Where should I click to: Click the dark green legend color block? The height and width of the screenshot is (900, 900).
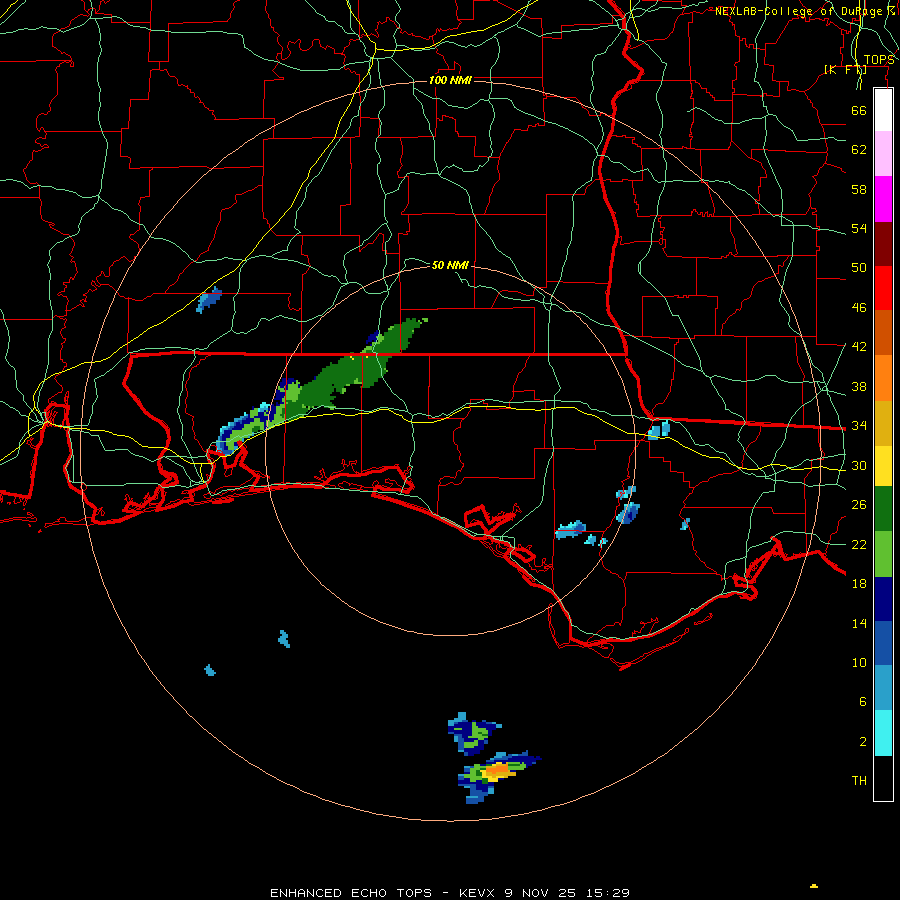point(883,509)
